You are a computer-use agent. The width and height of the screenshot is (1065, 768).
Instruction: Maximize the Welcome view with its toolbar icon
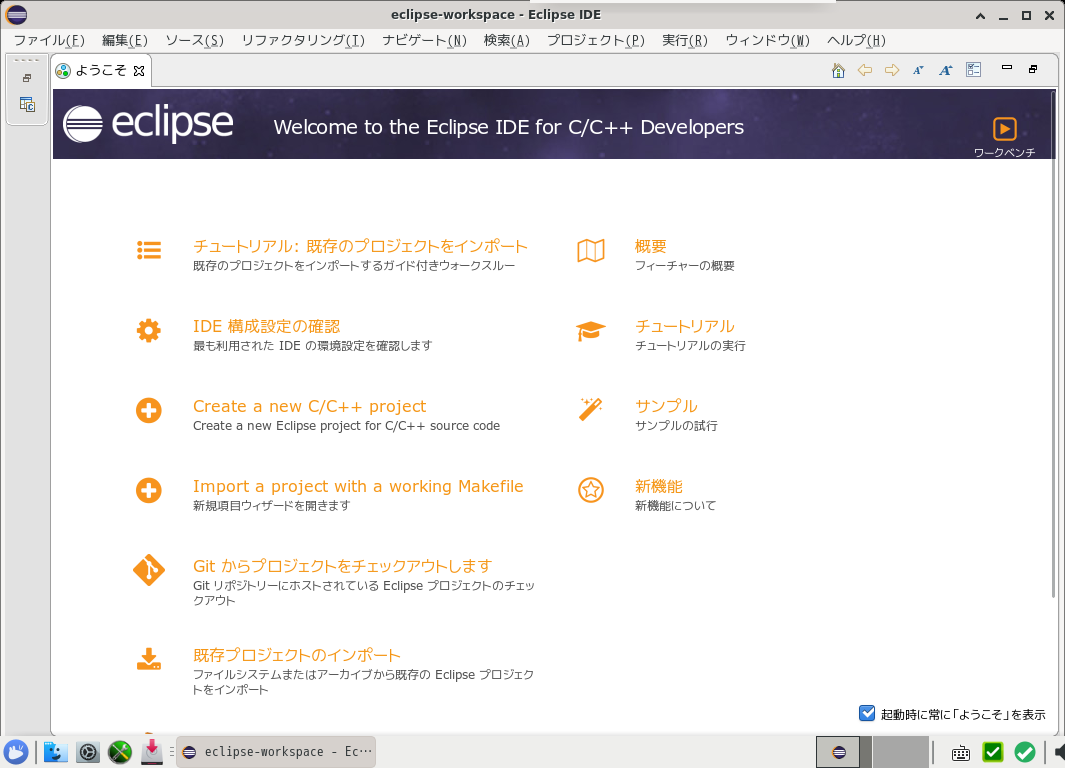point(1033,69)
